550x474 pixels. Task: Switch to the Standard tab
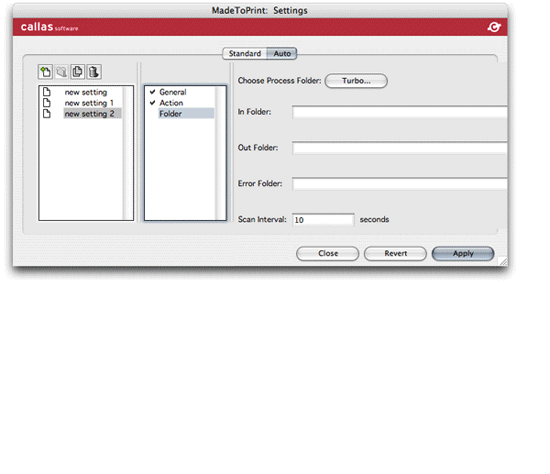click(245, 54)
